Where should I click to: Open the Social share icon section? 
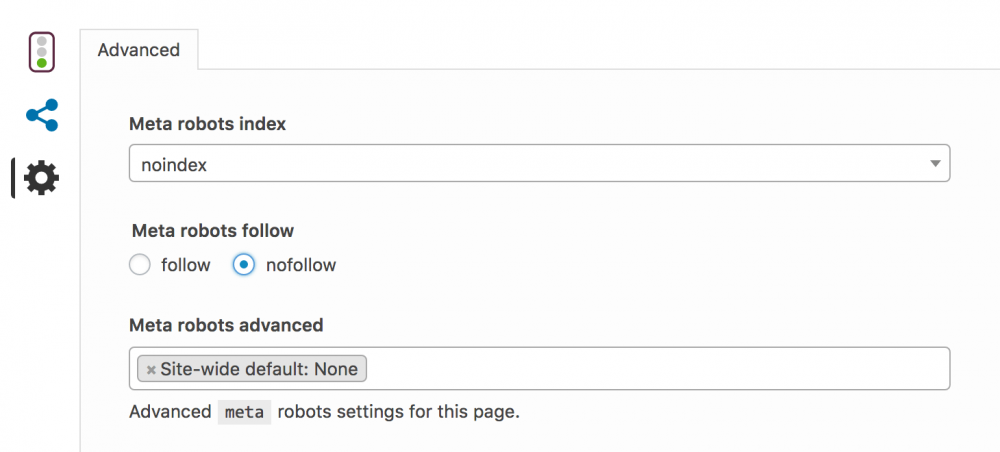pyautogui.click(x=42, y=115)
